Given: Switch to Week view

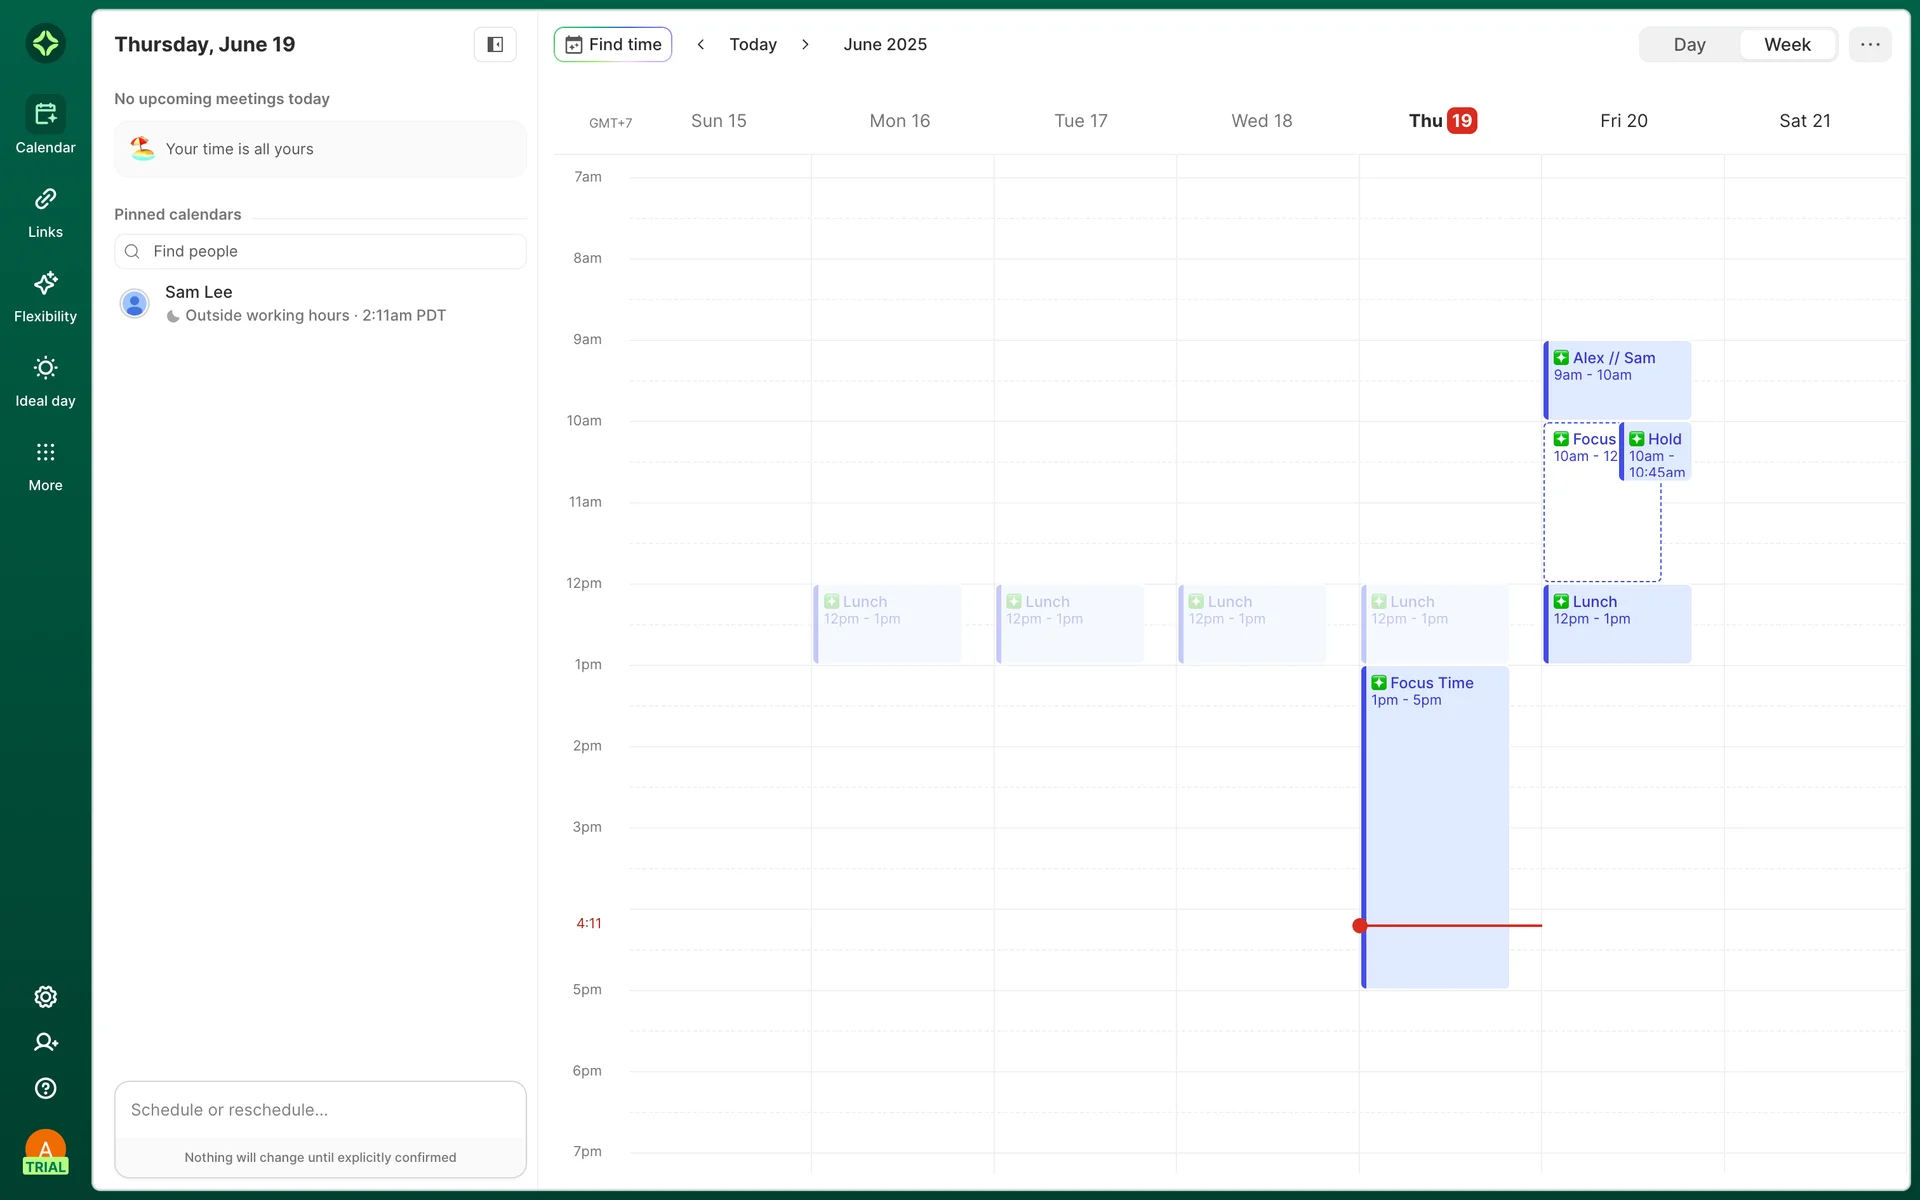Looking at the screenshot, I should point(1787,44).
